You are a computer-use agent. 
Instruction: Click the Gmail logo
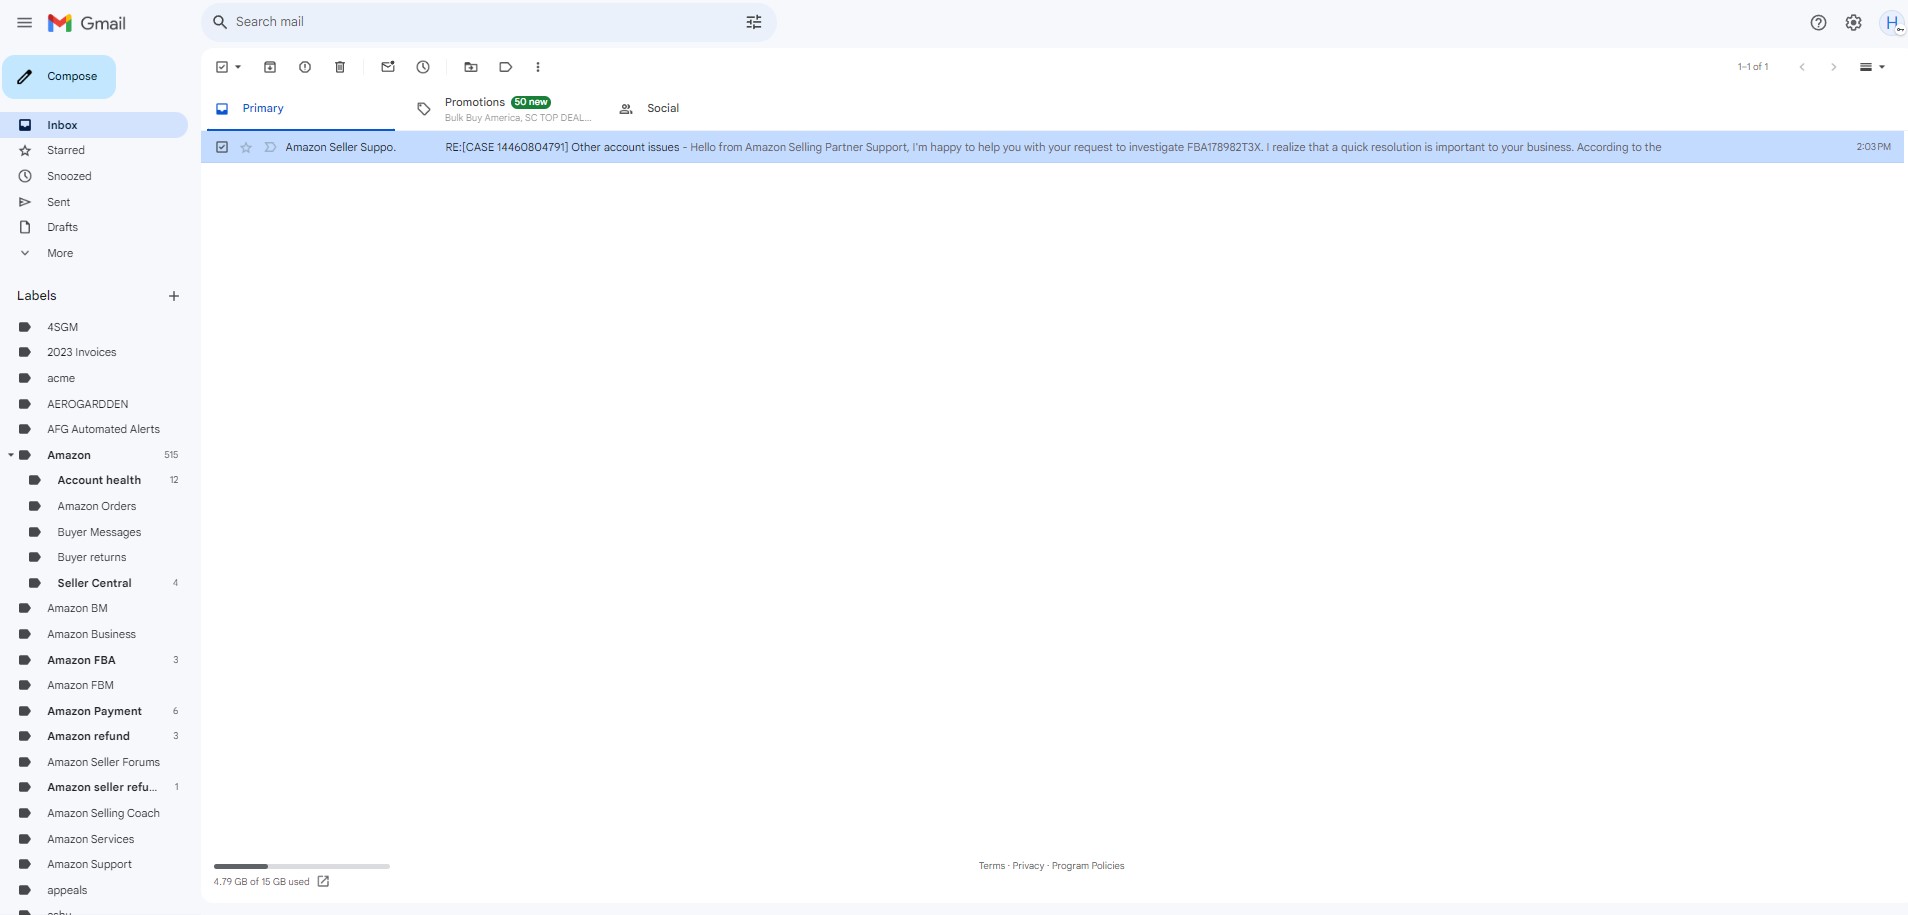point(87,22)
